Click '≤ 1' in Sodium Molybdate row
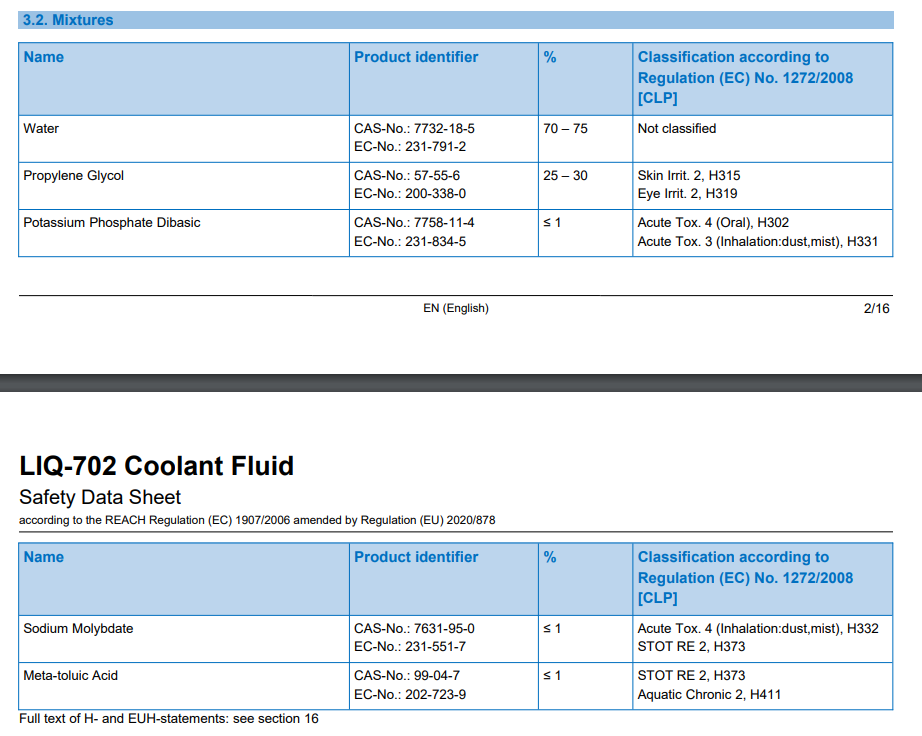The width and height of the screenshot is (922, 736). tap(552, 629)
